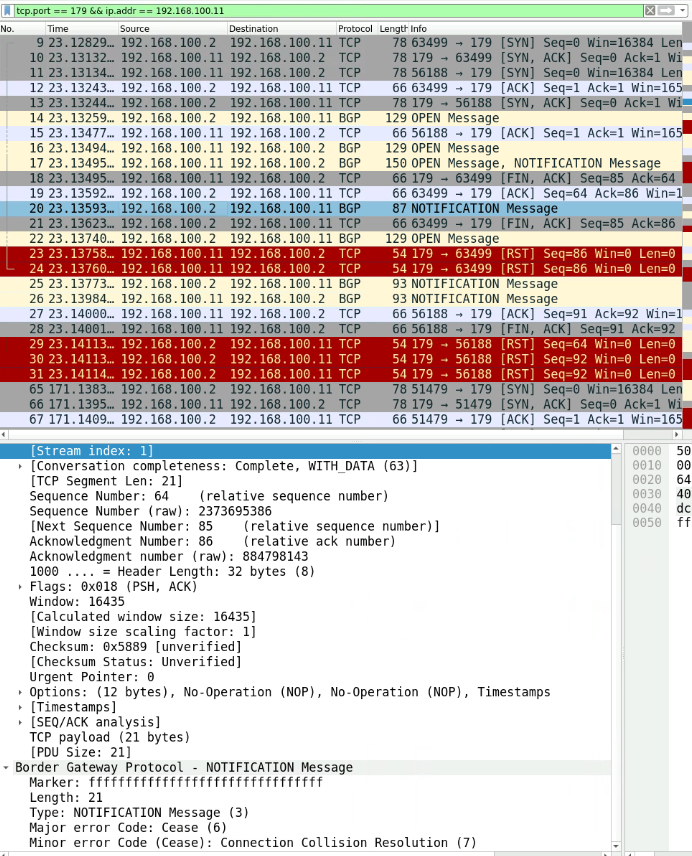
Task: Select packet 22 BGP OPEN Message
Action: (x=341, y=239)
